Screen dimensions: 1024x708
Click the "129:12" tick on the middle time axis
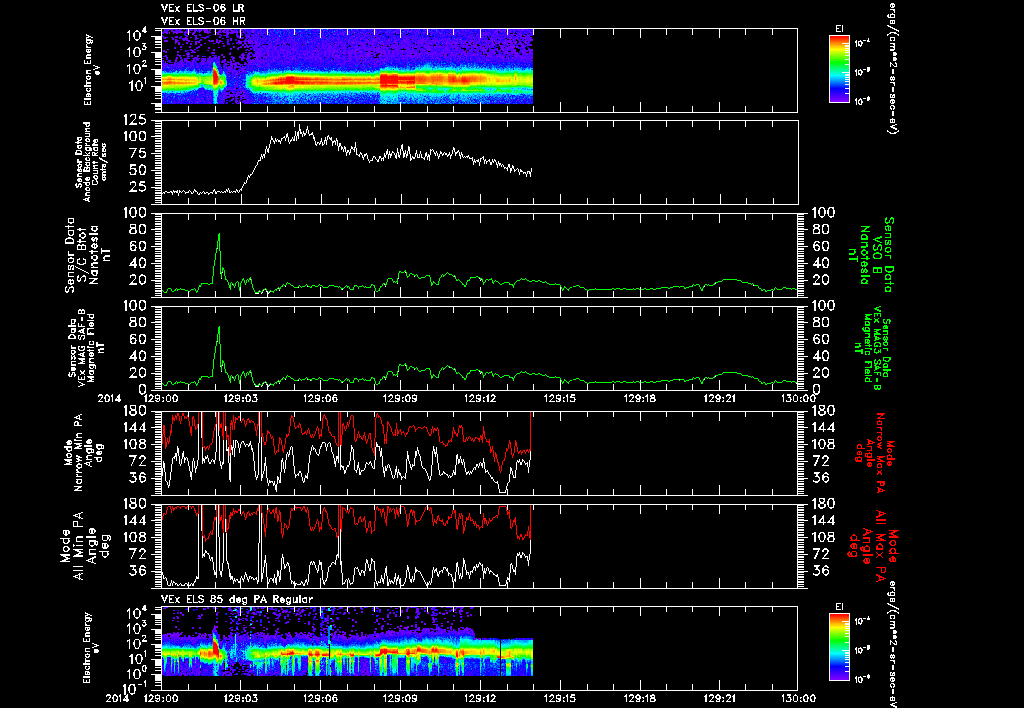(x=480, y=398)
